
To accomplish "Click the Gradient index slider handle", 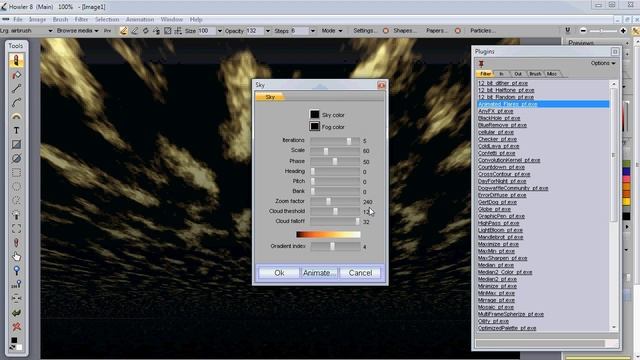I will coord(332,246).
